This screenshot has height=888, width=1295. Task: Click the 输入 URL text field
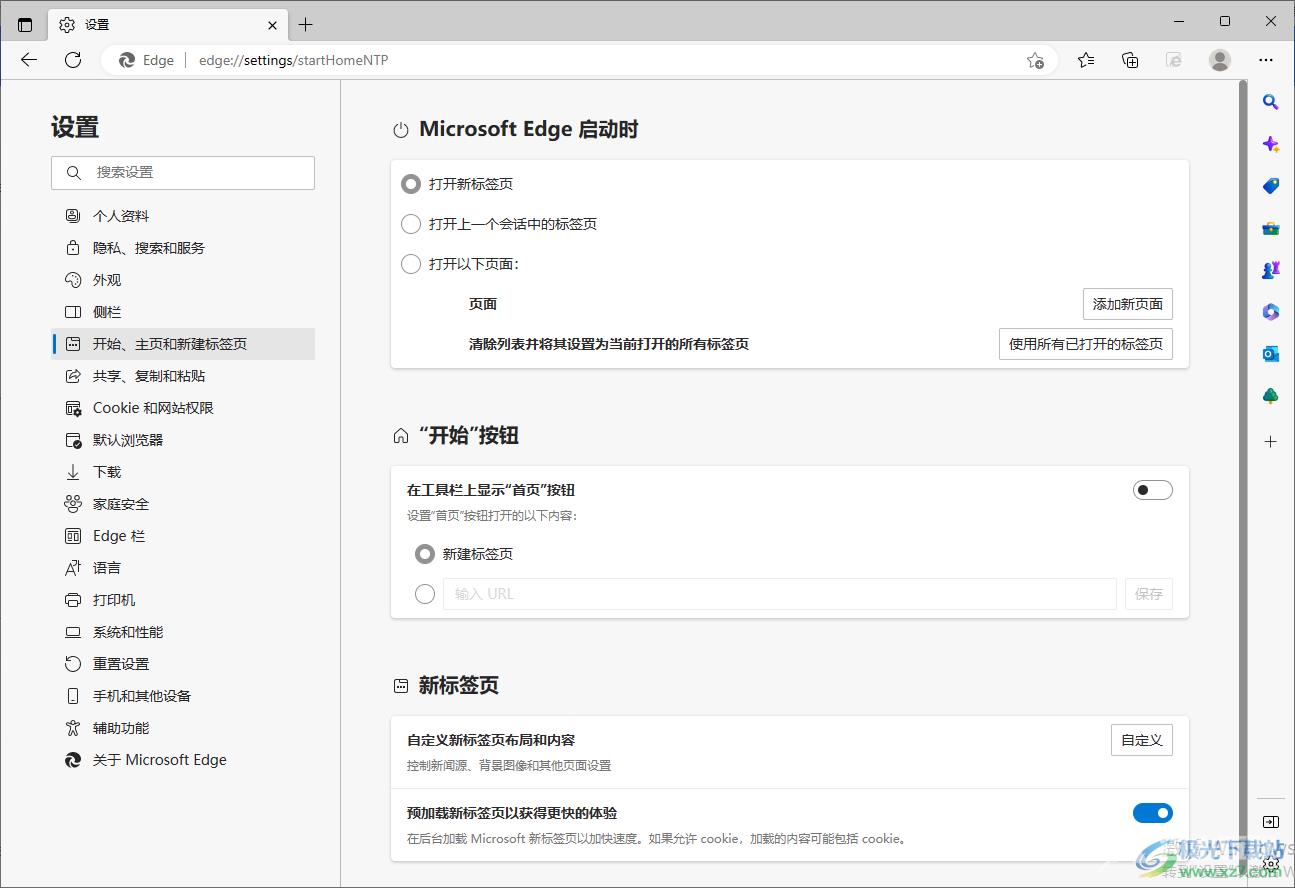tap(780, 594)
